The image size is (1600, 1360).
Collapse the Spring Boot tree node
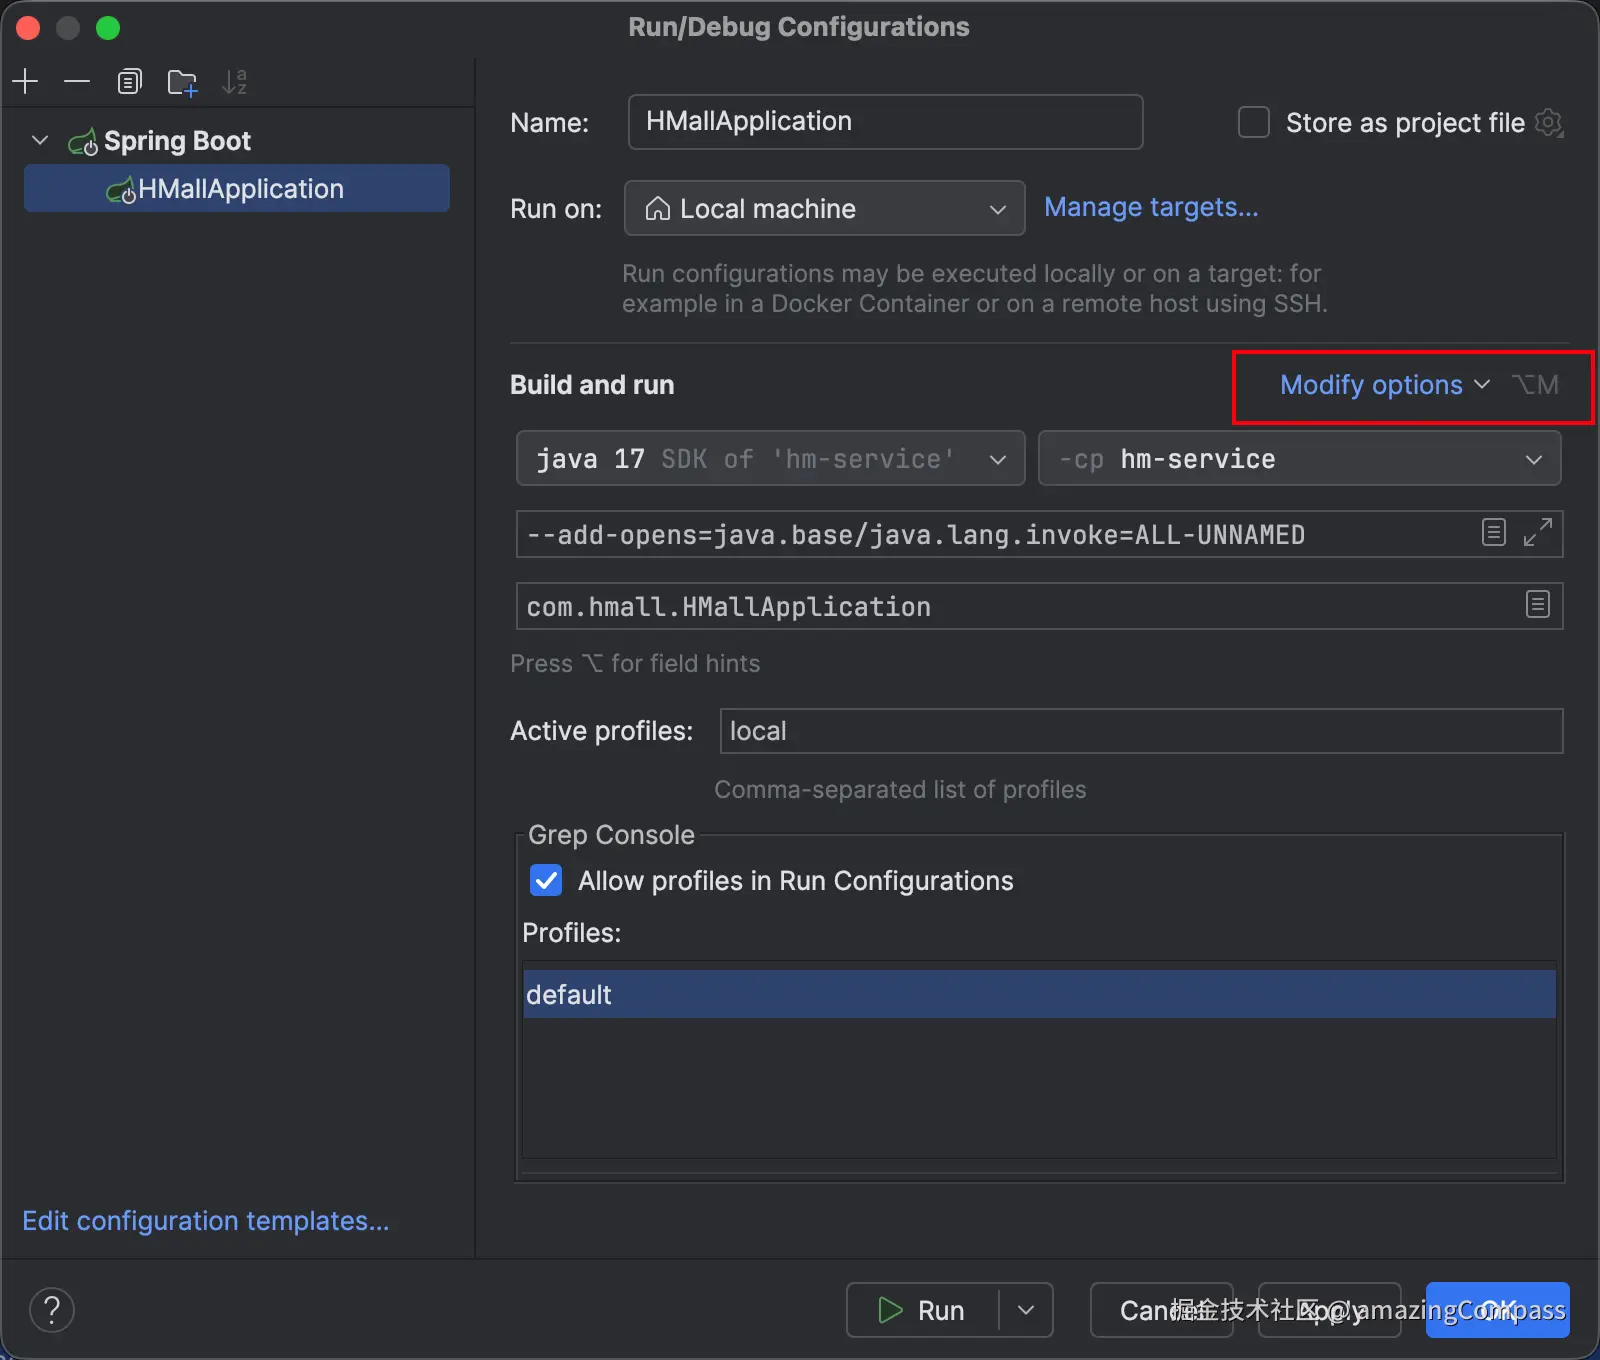[x=40, y=140]
